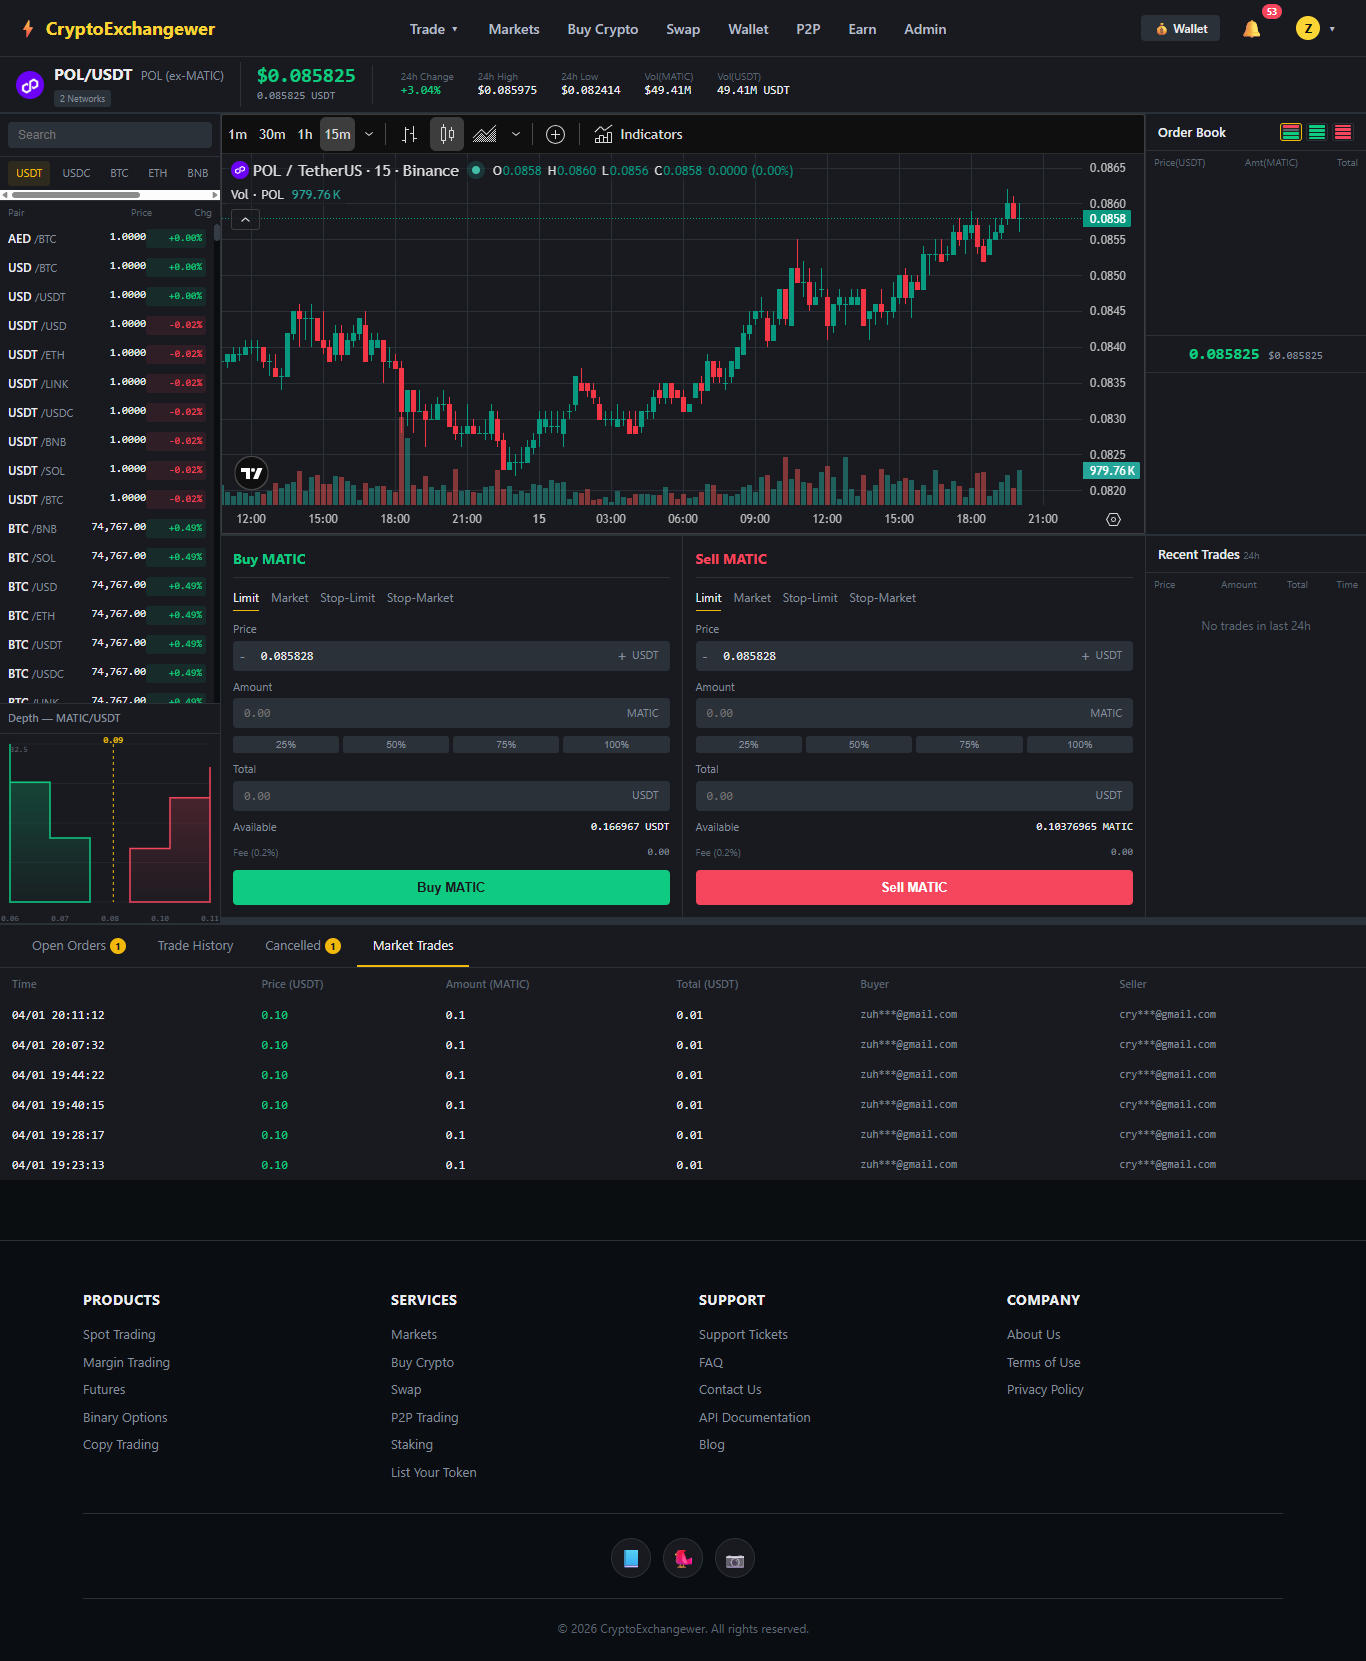The image size is (1366, 1661).
Task: Select the 30m timeframe
Action: [272, 134]
